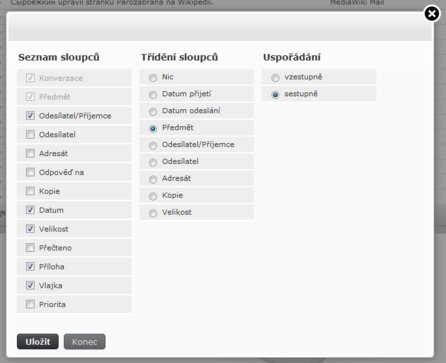The image size is (446, 363).
Task: Choose Velikost sorting radio button
Action: click(153, 213)
